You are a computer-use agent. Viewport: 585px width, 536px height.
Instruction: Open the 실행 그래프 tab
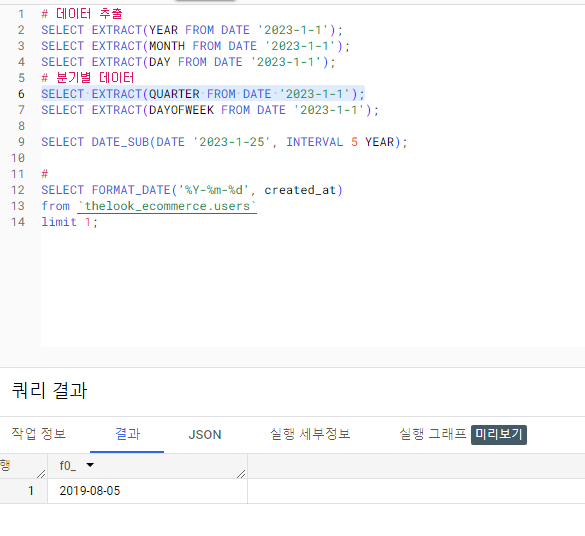[x=433, y=434]
